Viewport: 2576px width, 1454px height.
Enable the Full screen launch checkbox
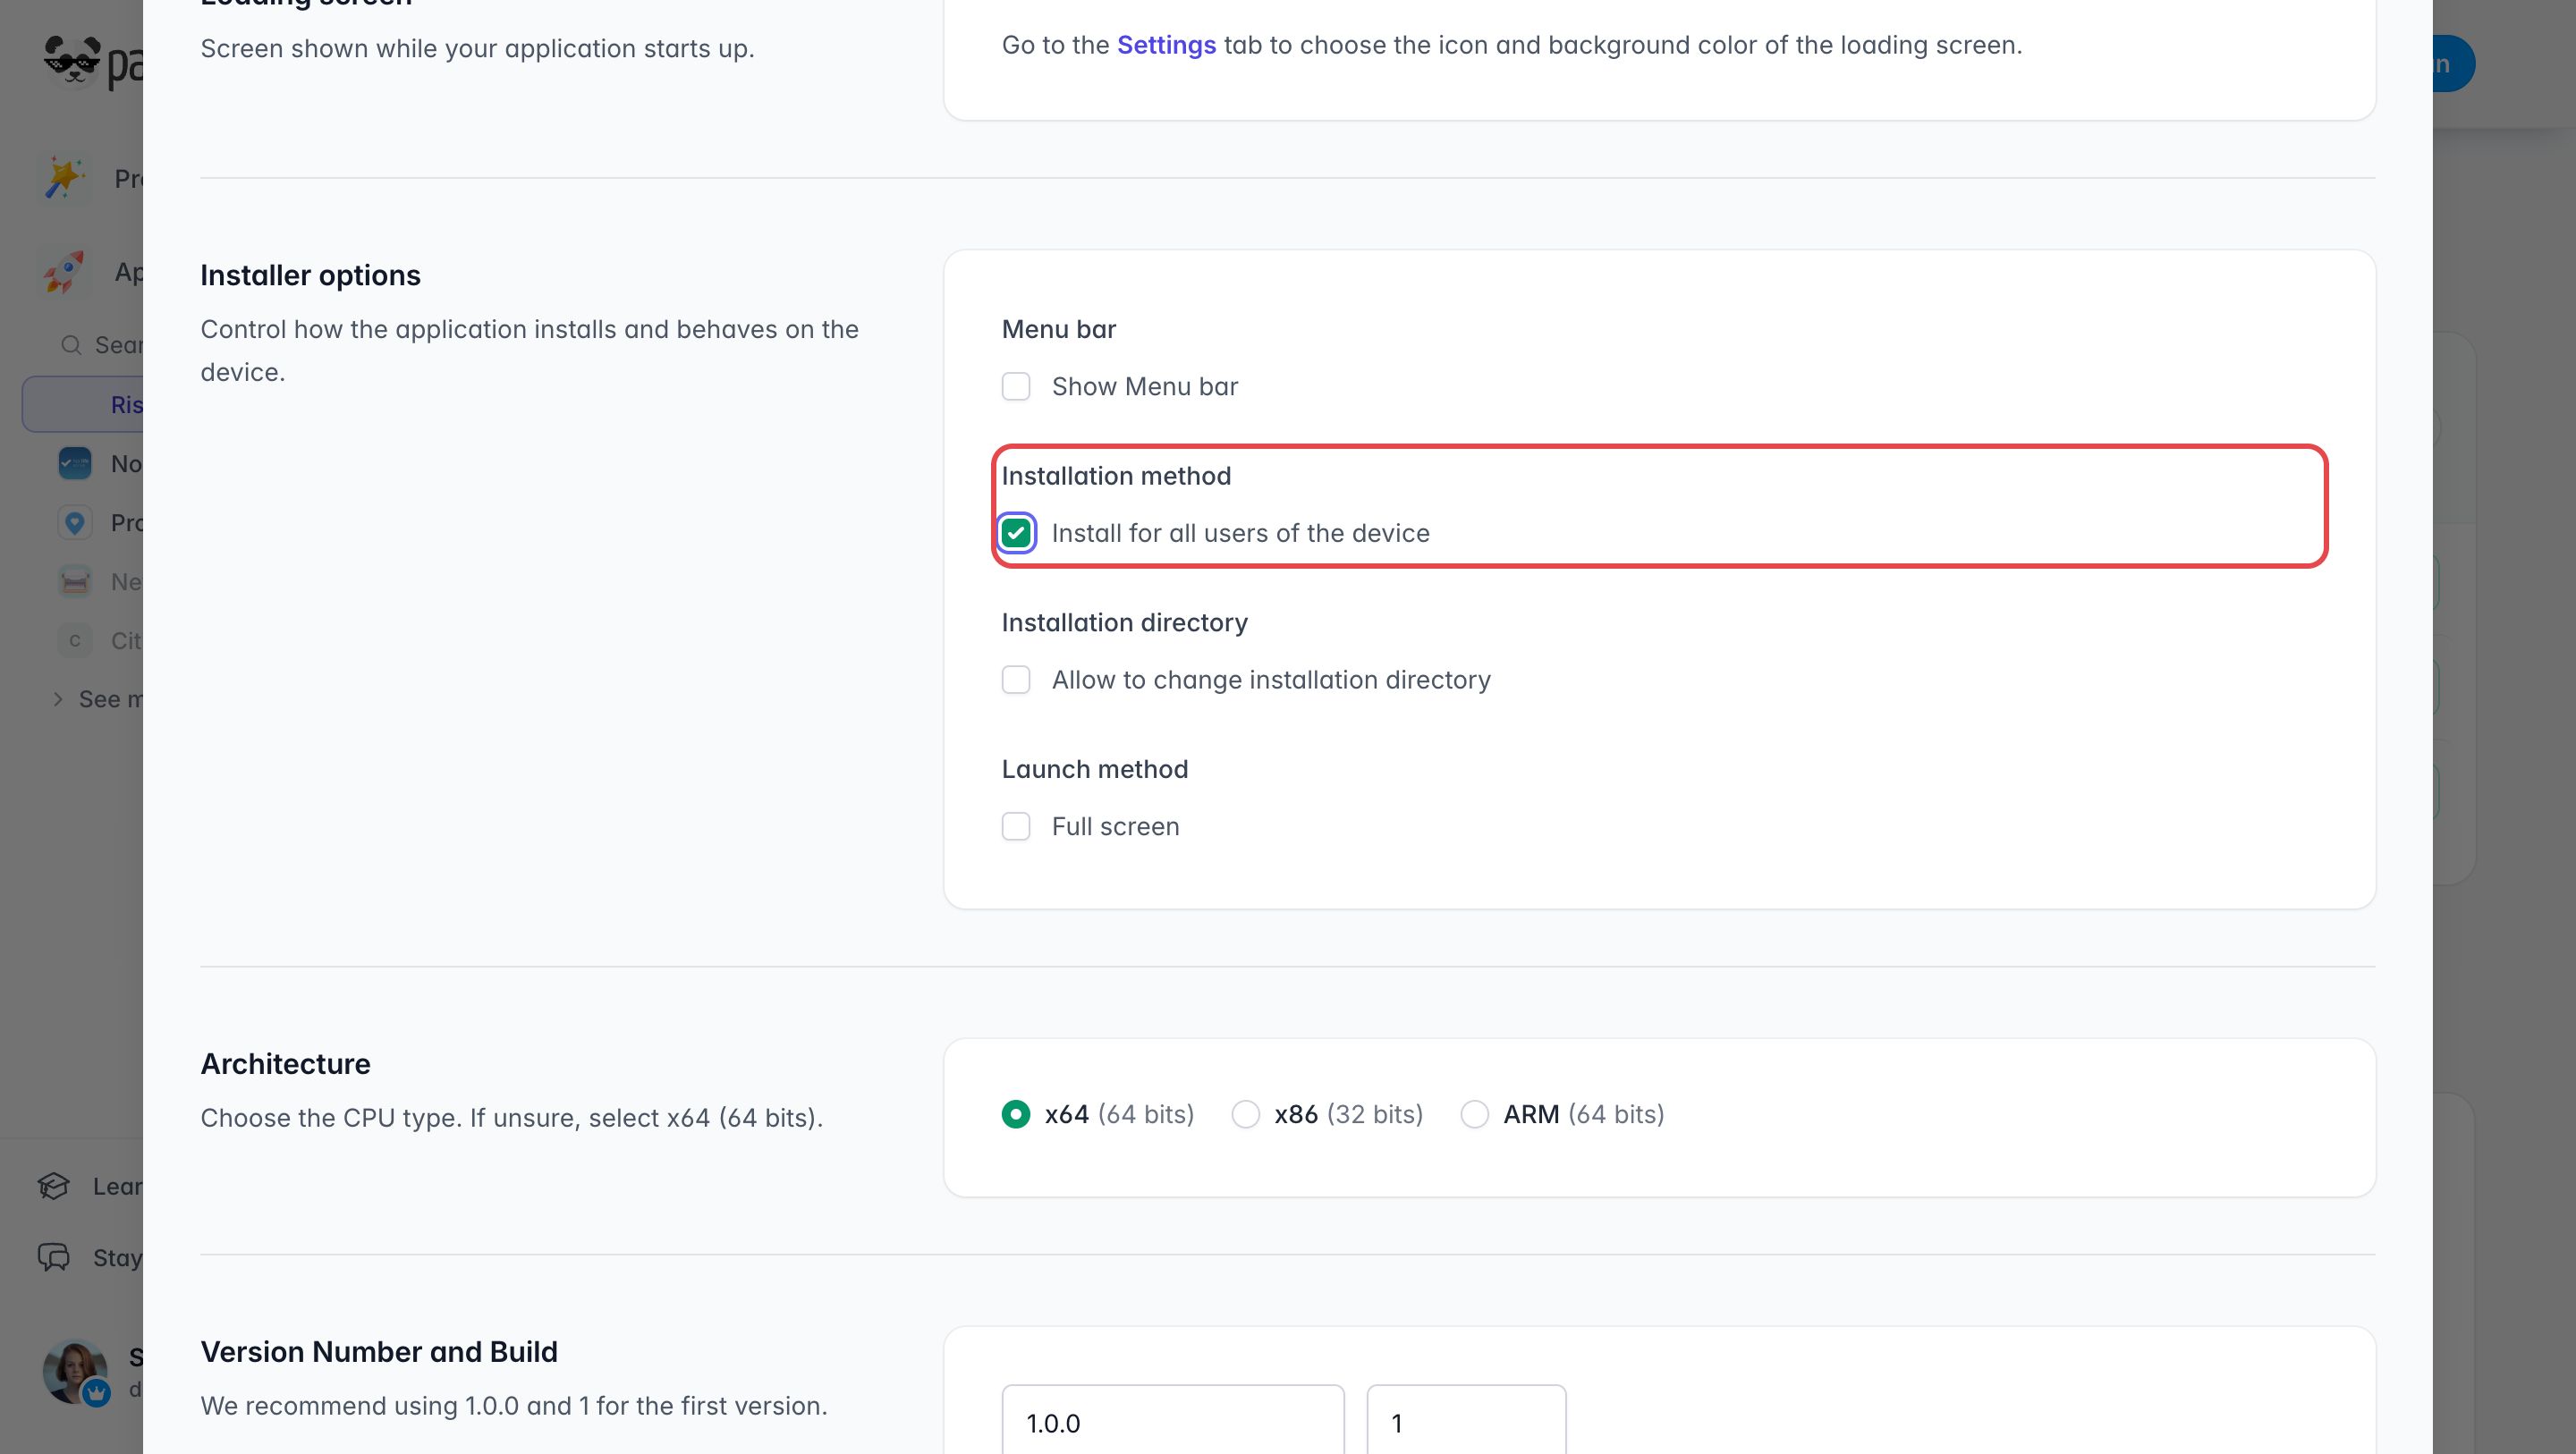point(1016,826)
